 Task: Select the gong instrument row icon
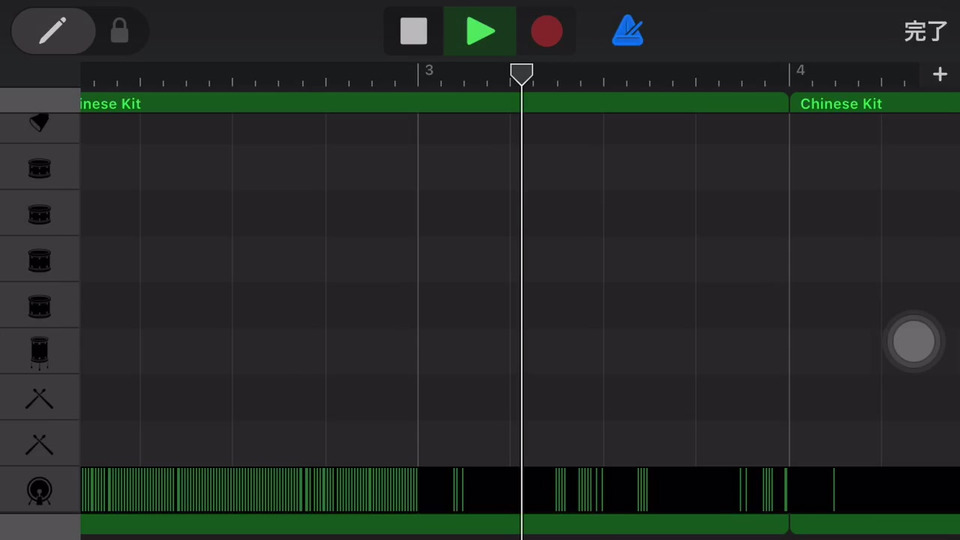coord(40,491)
